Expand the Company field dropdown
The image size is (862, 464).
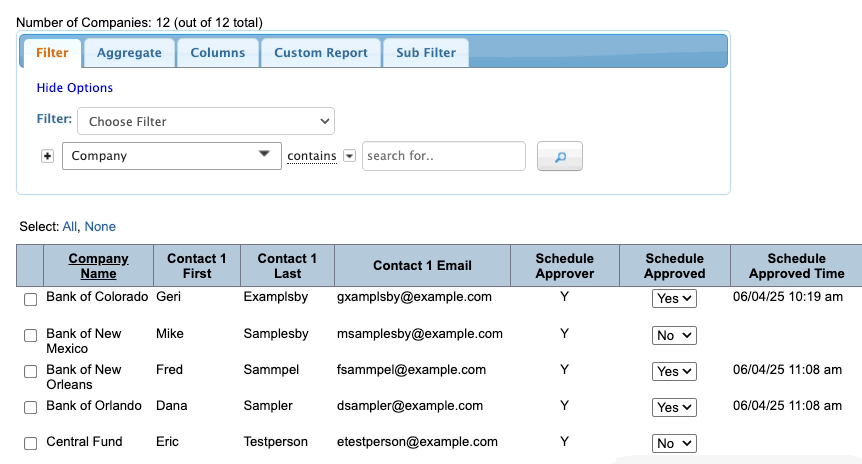click(x=171, y=156)
